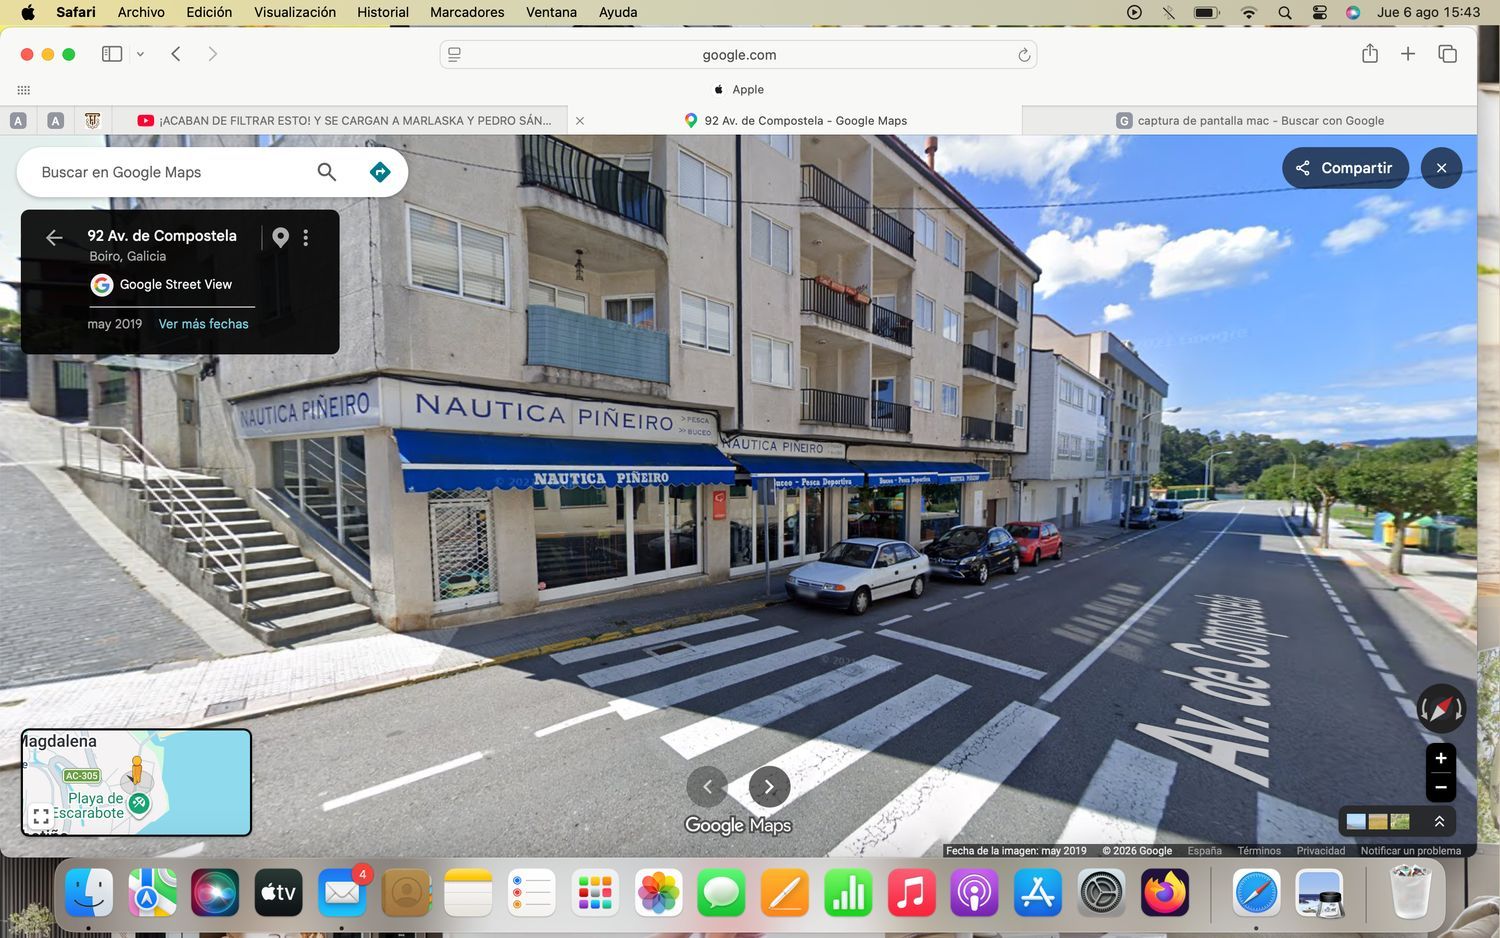This screenshot has width=1500, height=938.
Task: Zoom in with the plus button
Action: point(1441,758)
